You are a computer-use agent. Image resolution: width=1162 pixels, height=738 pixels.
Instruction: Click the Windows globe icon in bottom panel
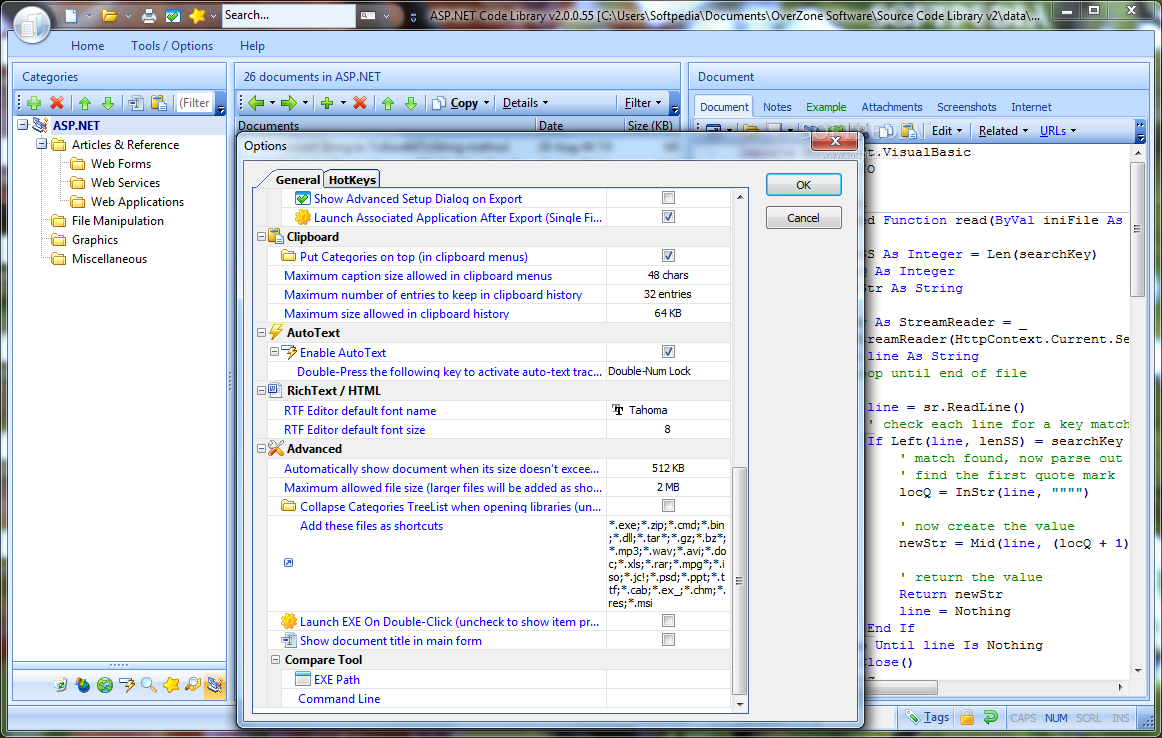click(83, 685)
